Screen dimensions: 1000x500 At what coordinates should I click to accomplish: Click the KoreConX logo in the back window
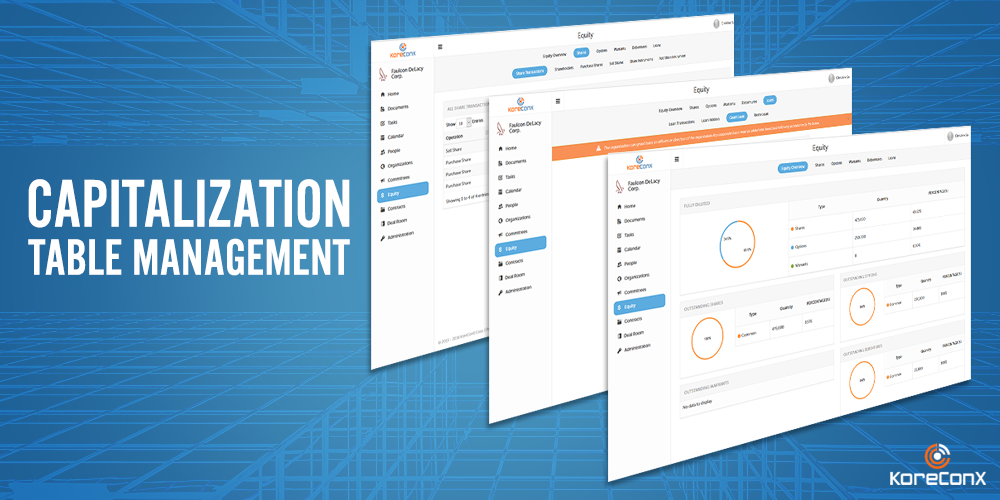(x=402, y=50)
